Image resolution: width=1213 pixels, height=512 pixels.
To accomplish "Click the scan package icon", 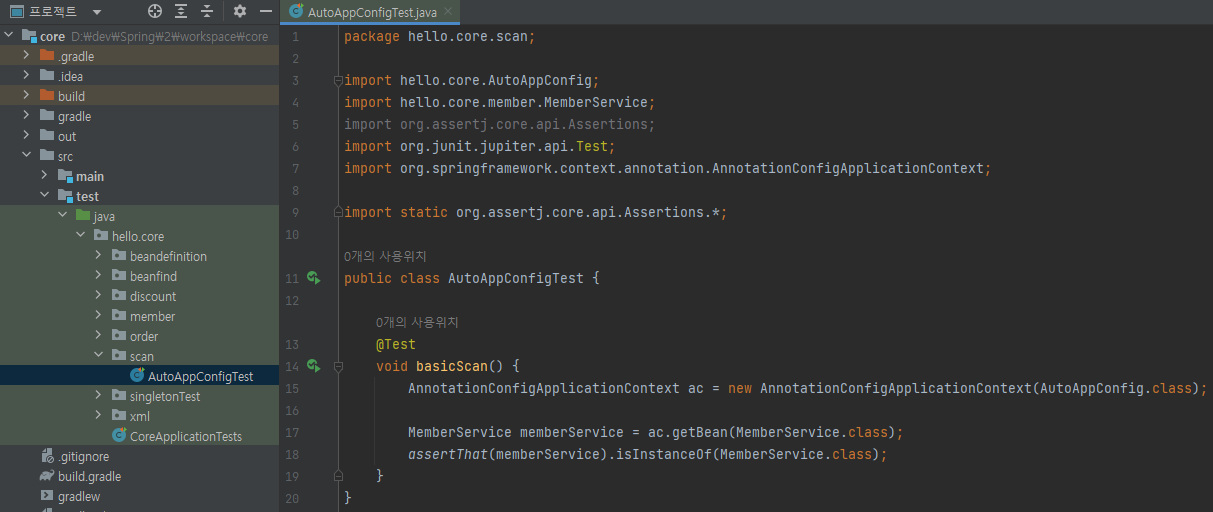I will click(119, 356).
